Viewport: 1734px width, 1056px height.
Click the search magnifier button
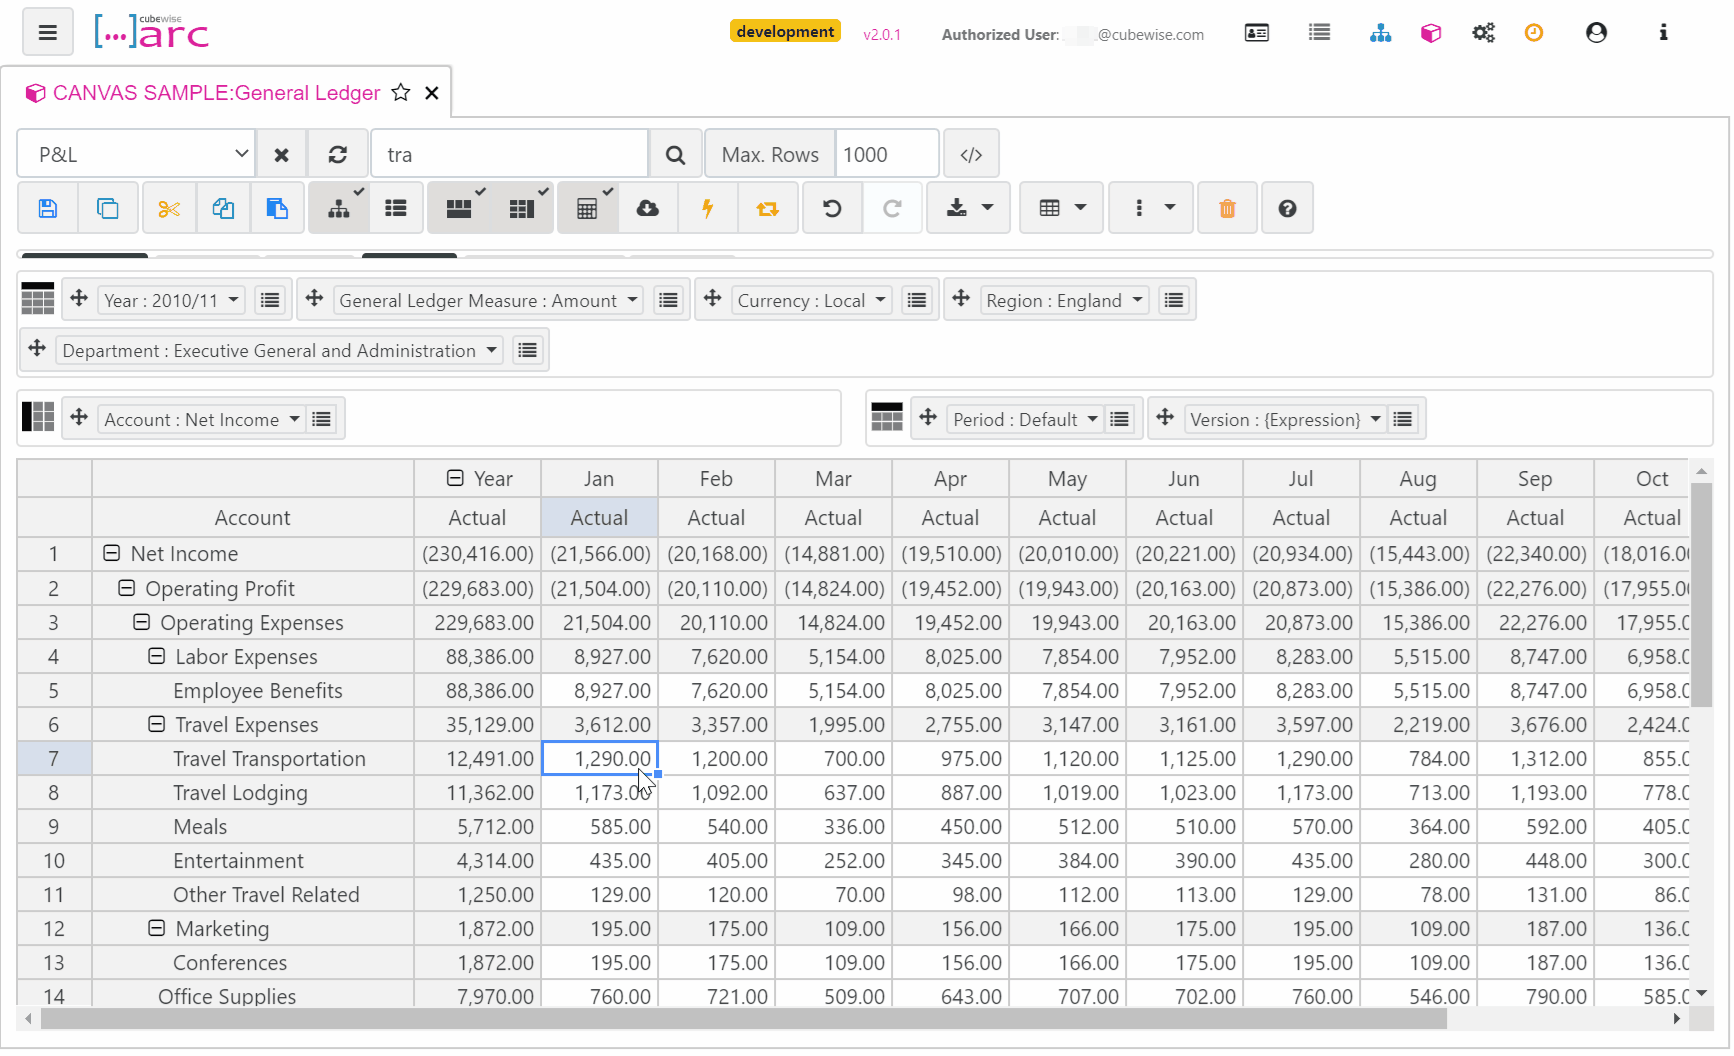(x=676, y=155)
